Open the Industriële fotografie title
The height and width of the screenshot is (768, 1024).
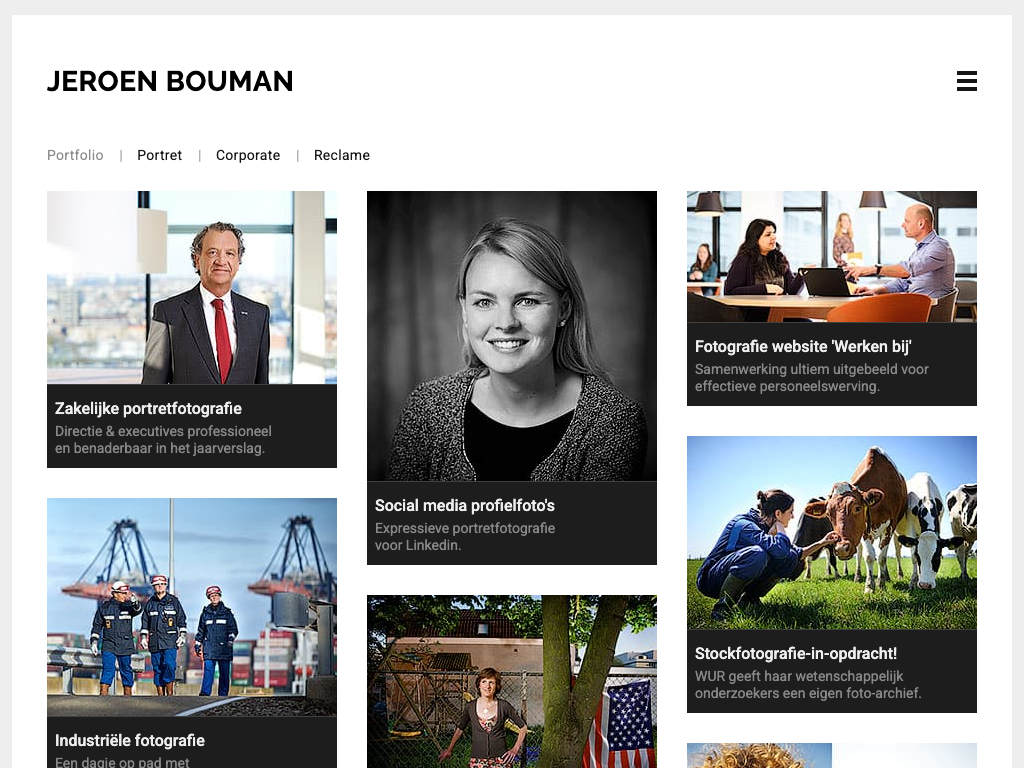130,740
